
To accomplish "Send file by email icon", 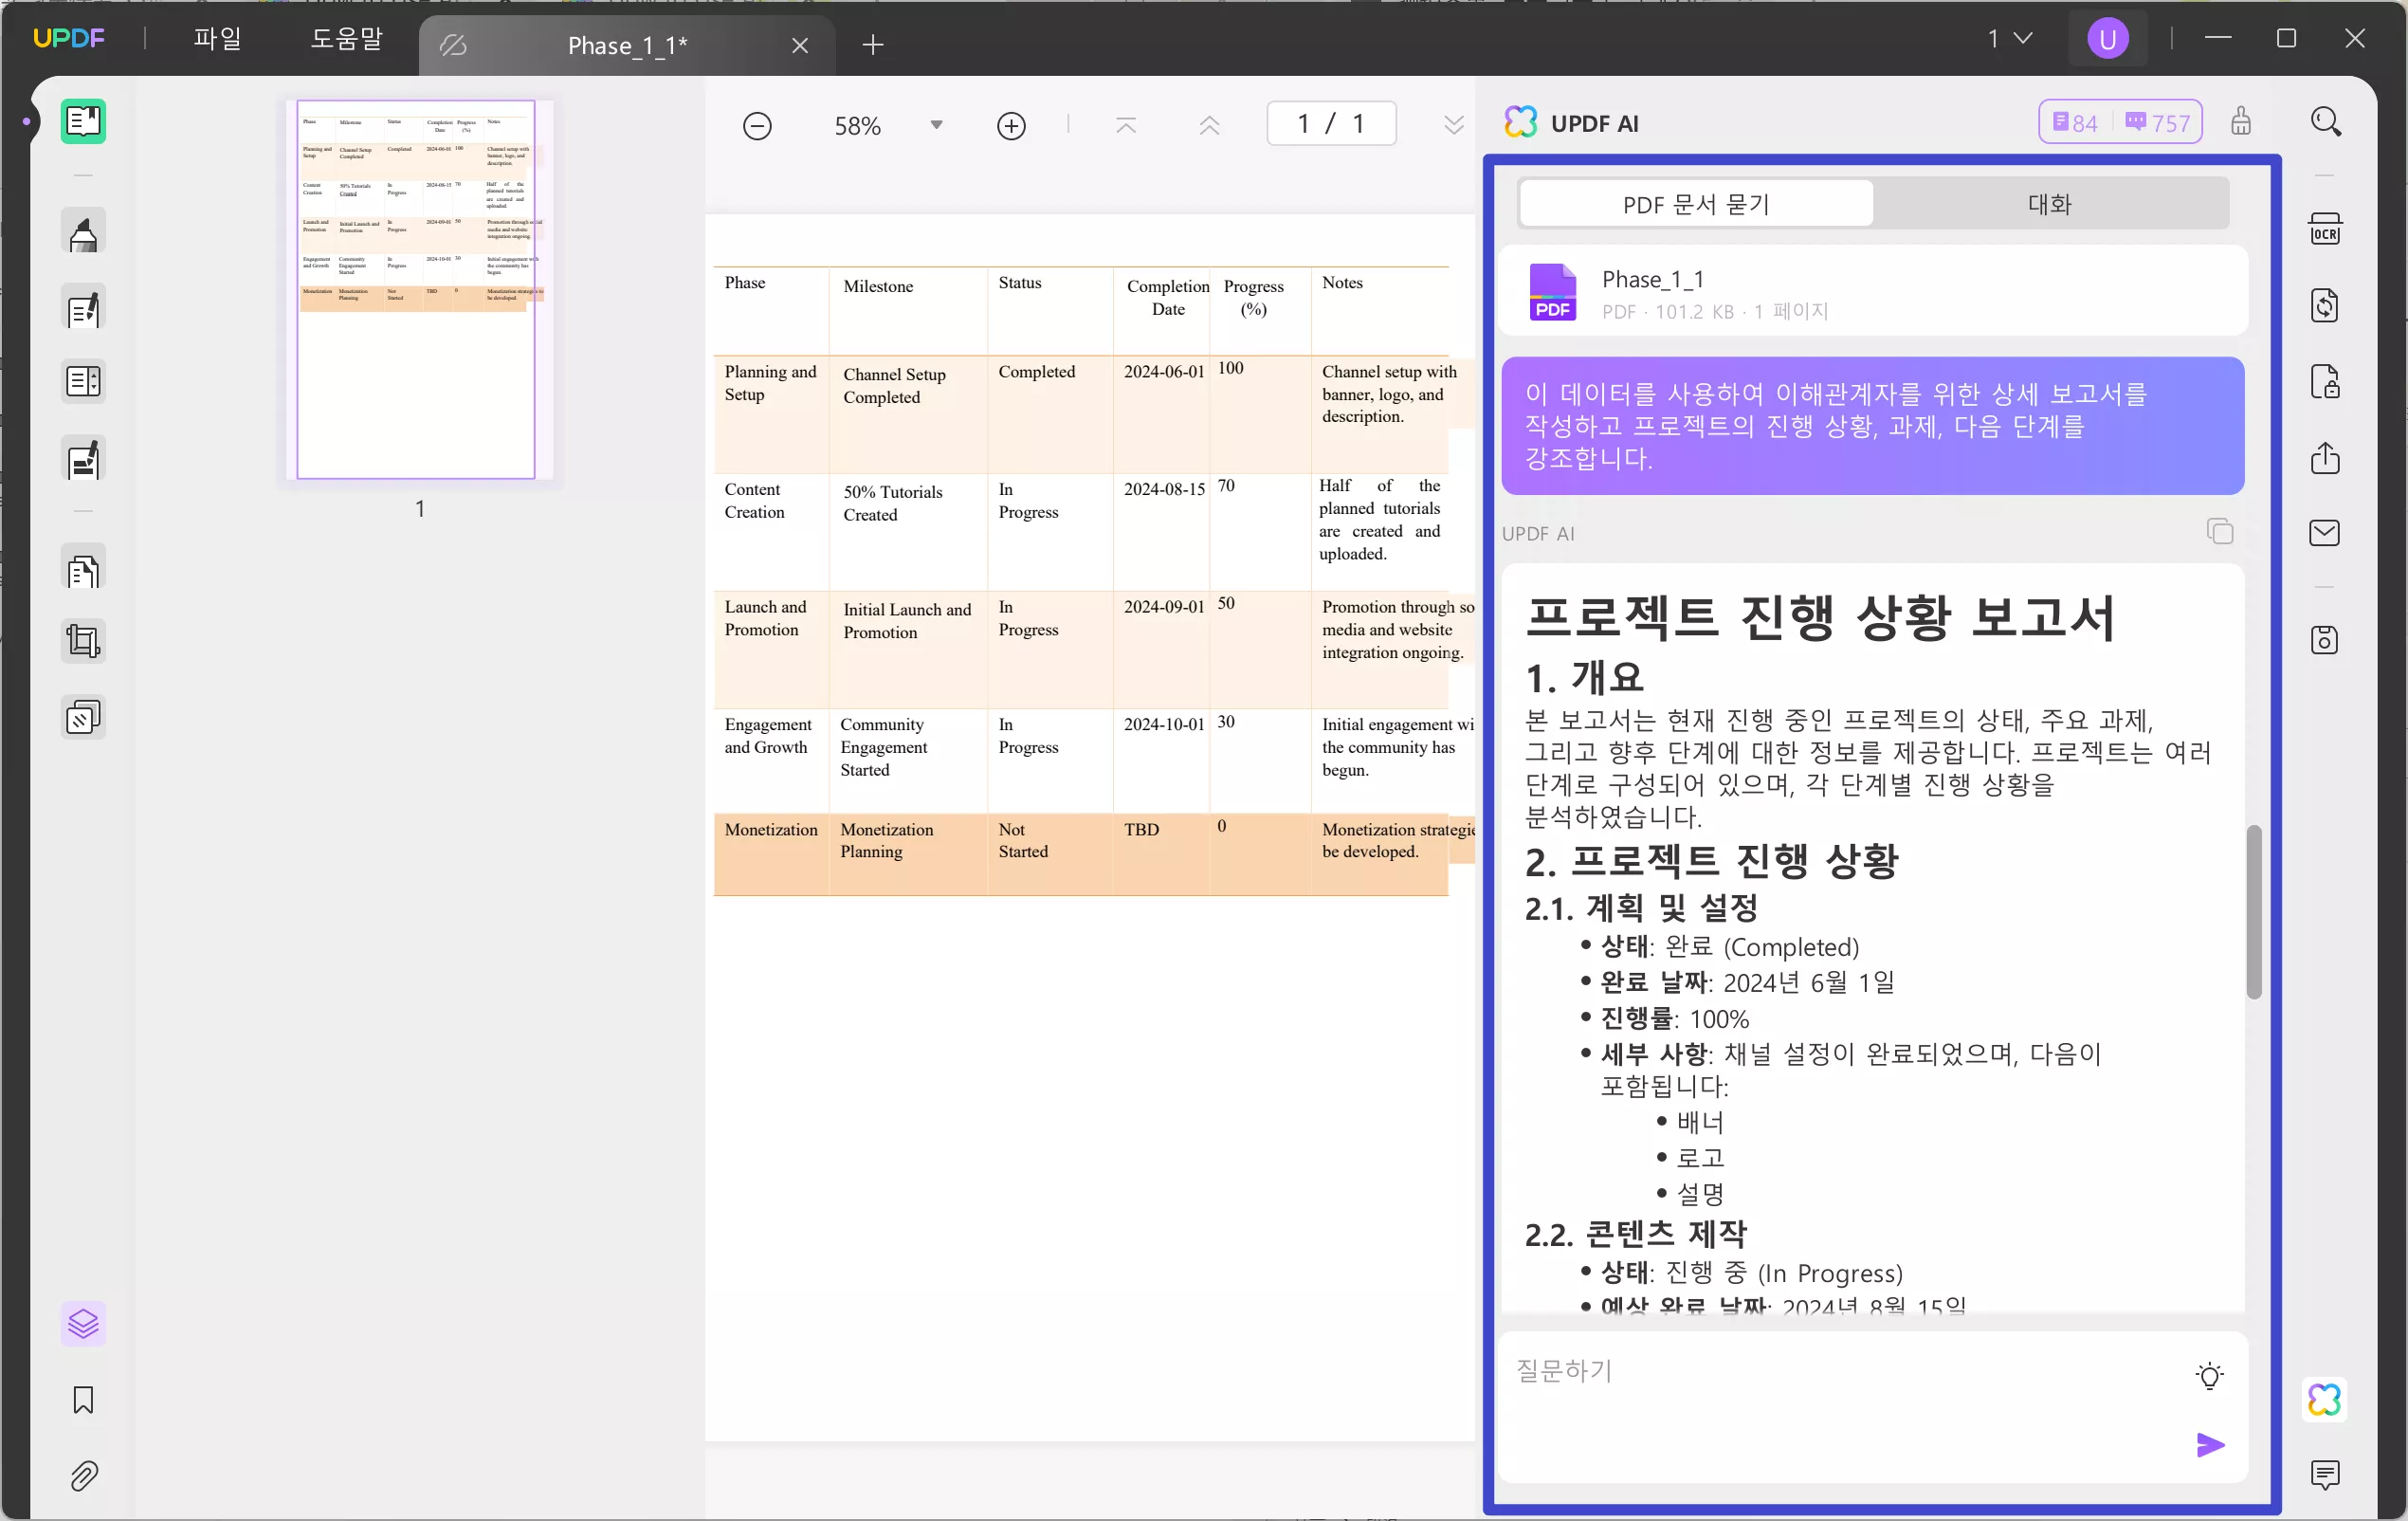I will pyautogui.click(x=2325, y=533).
